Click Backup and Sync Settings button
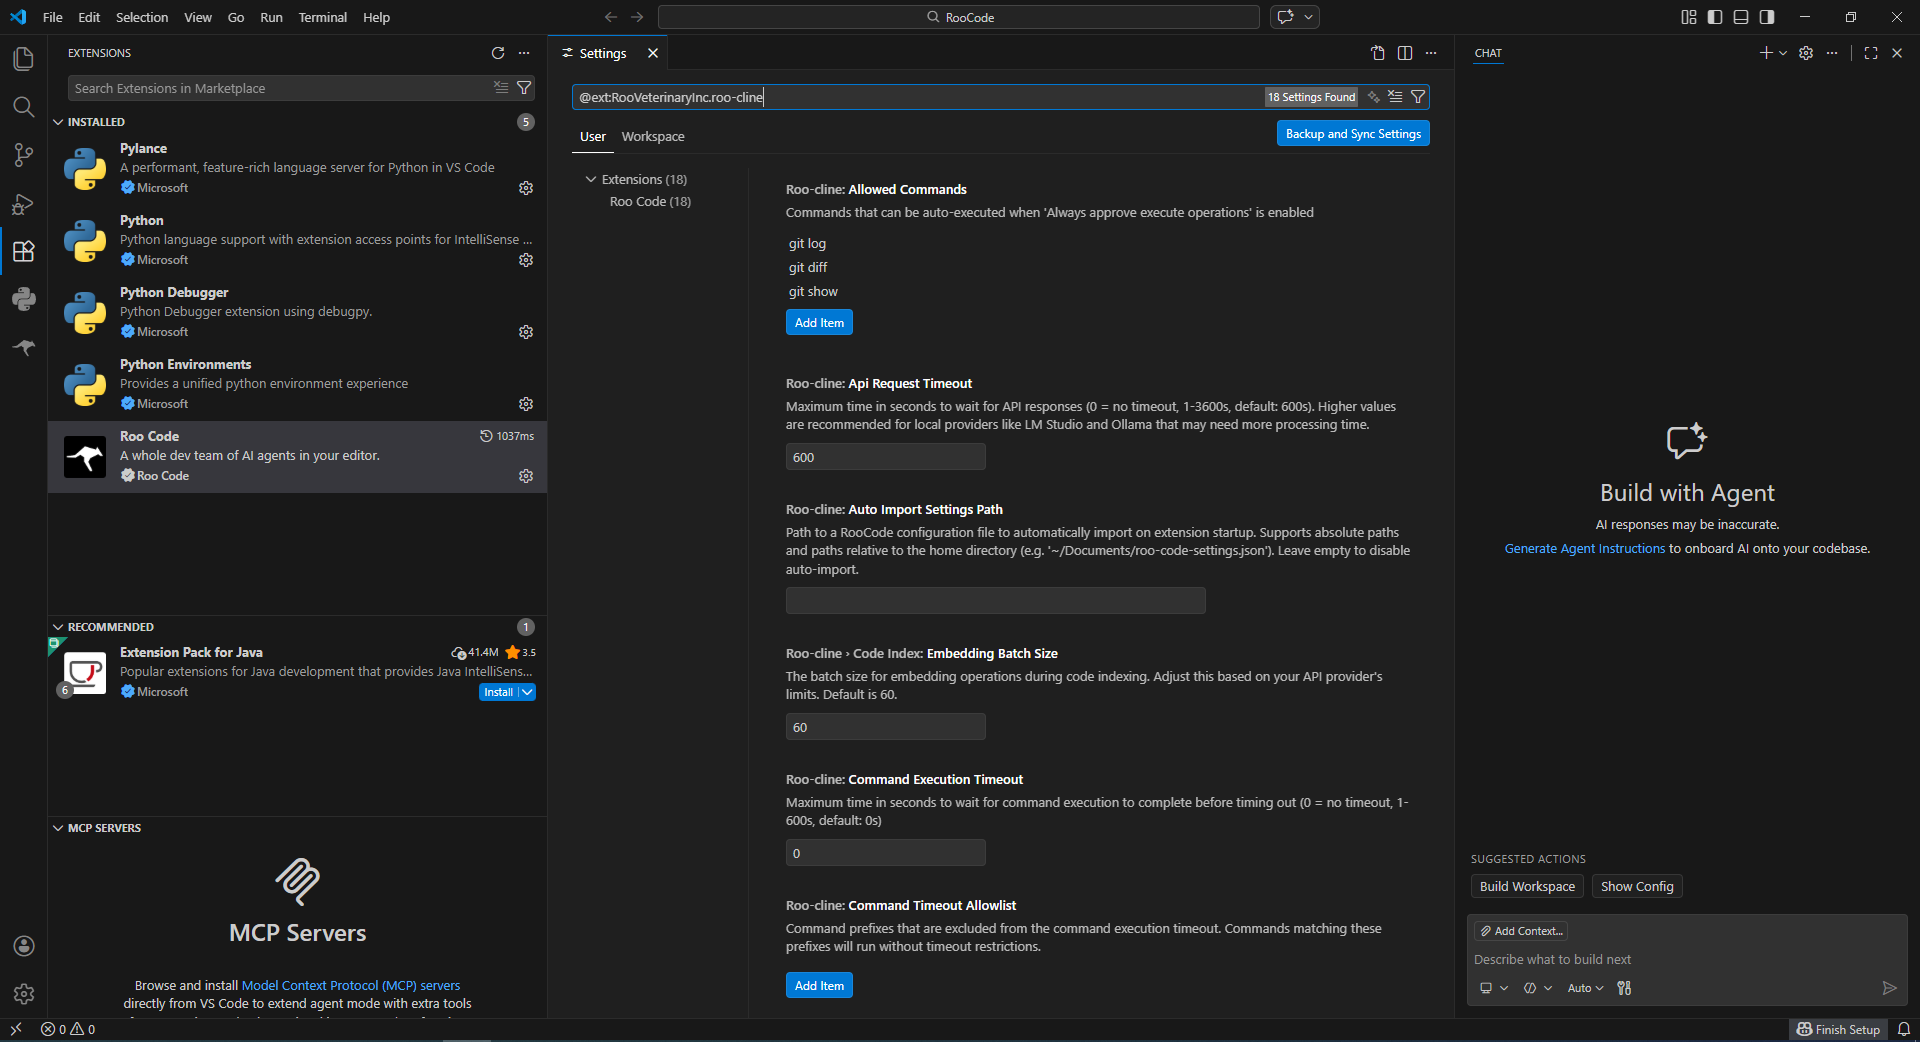The image size is (1920, 1042). tap(1352, 134)
